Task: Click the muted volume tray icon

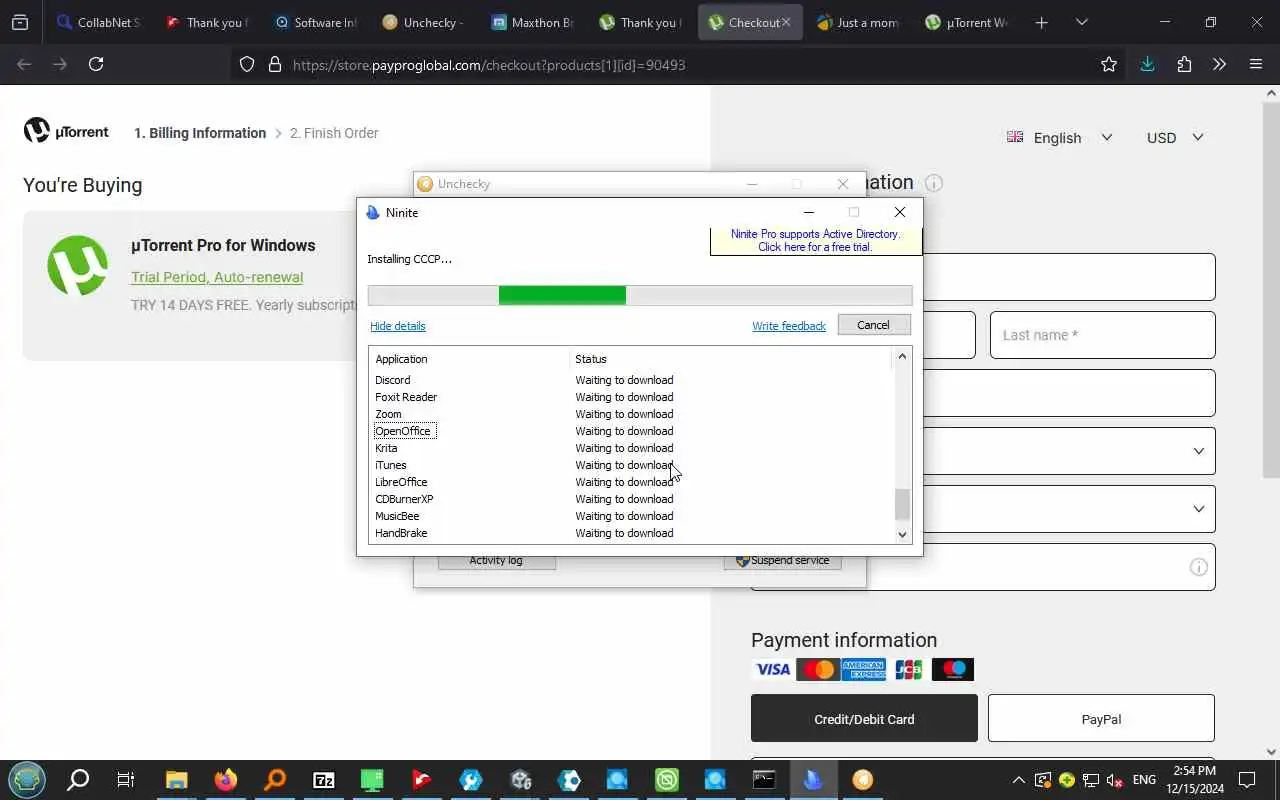Action: [1114, 780]
